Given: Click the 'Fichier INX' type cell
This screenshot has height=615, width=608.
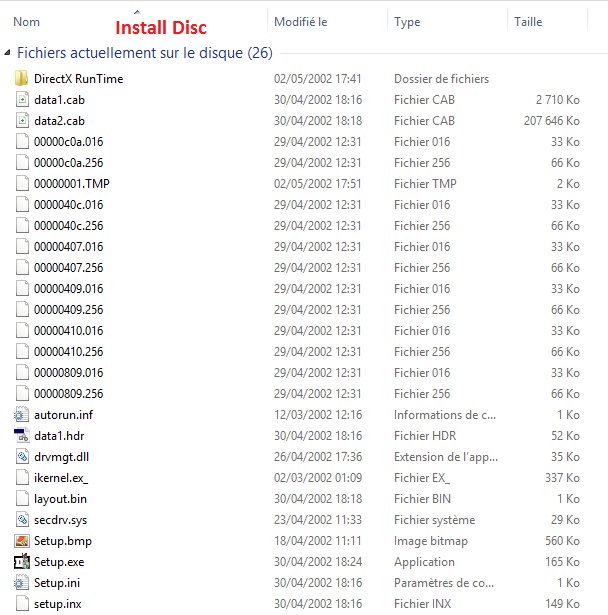Looking at the screenshot, I should click(x=422, y=604).
